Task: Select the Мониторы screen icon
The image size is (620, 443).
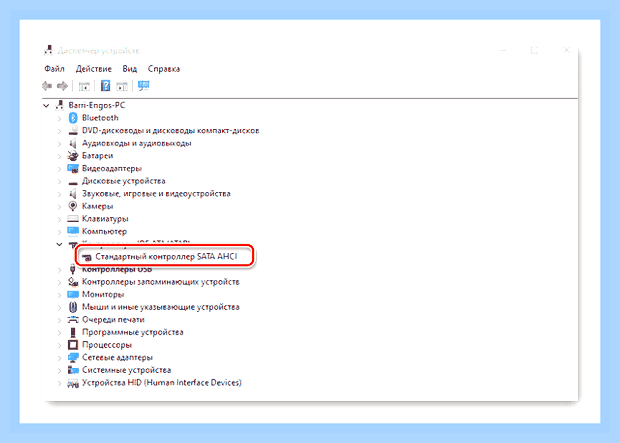Action: [73, 294]
